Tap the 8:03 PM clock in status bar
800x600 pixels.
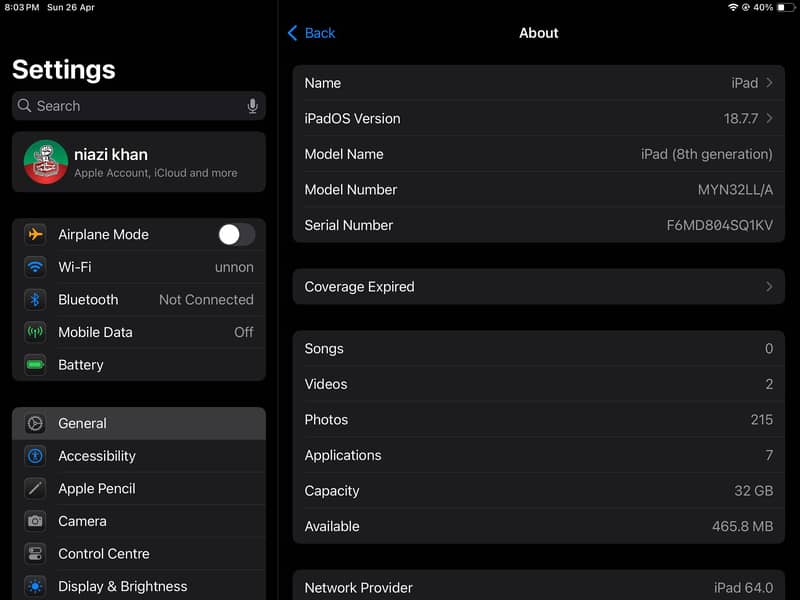coord(22,7)
